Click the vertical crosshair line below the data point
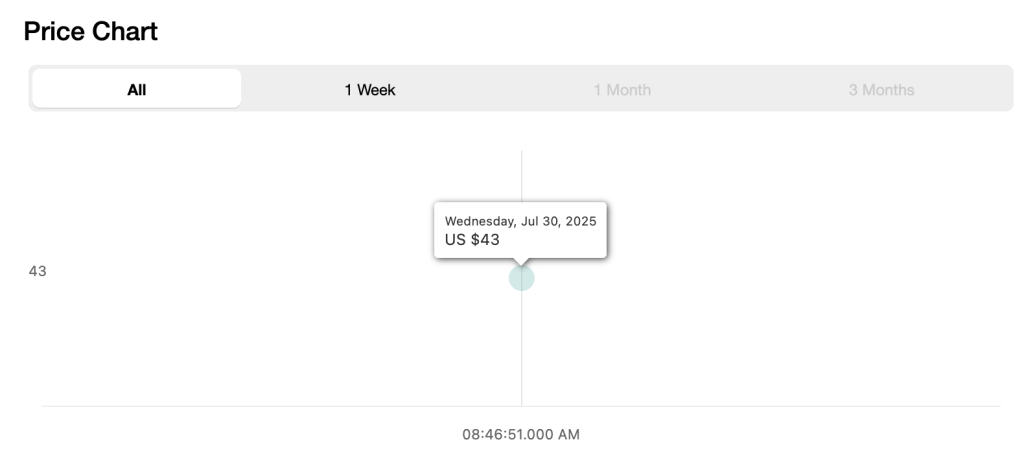The width and height of the screenshot is (1024, 464). 522,348
